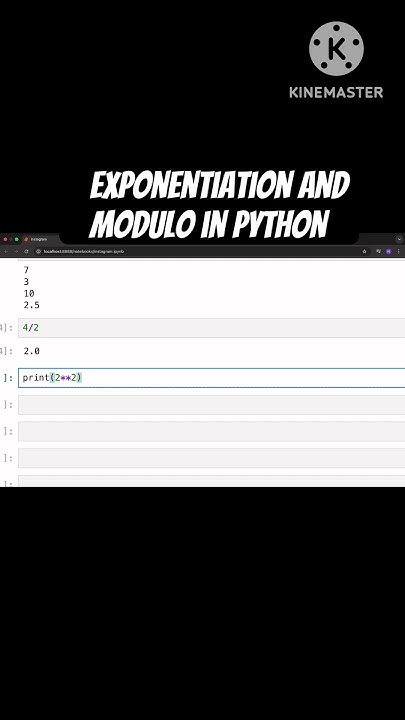Open the purple profile avatar

tap(388, 252)
